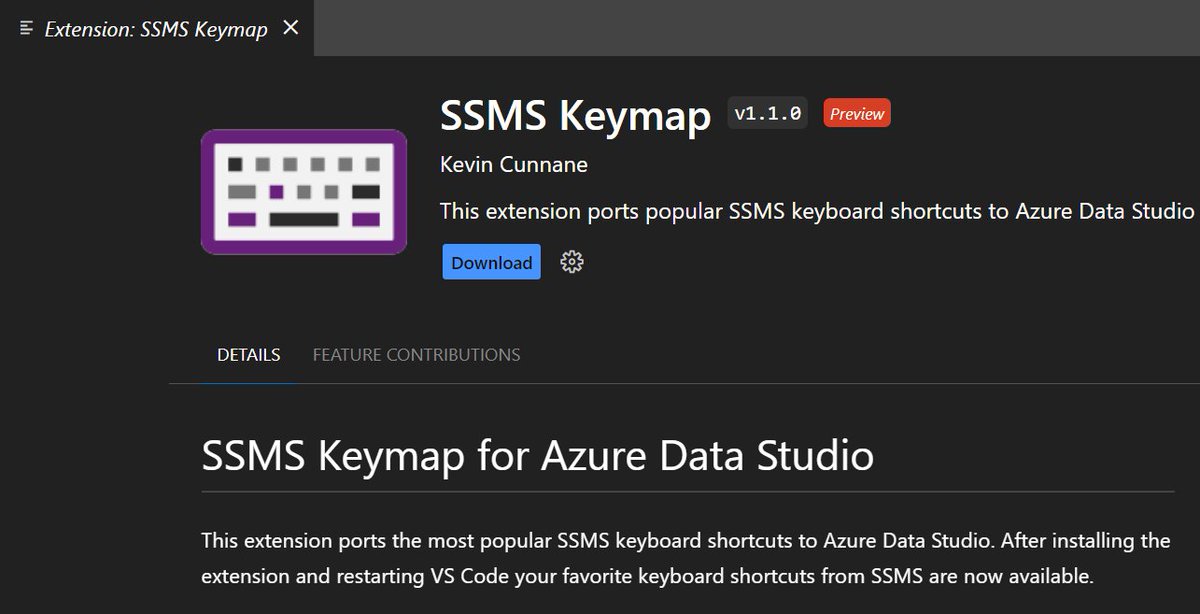Screen dimensions: 1200x614
Task: Click the heading SSMS Keymap for Azure Data Studio
Action: coord(538,455)
